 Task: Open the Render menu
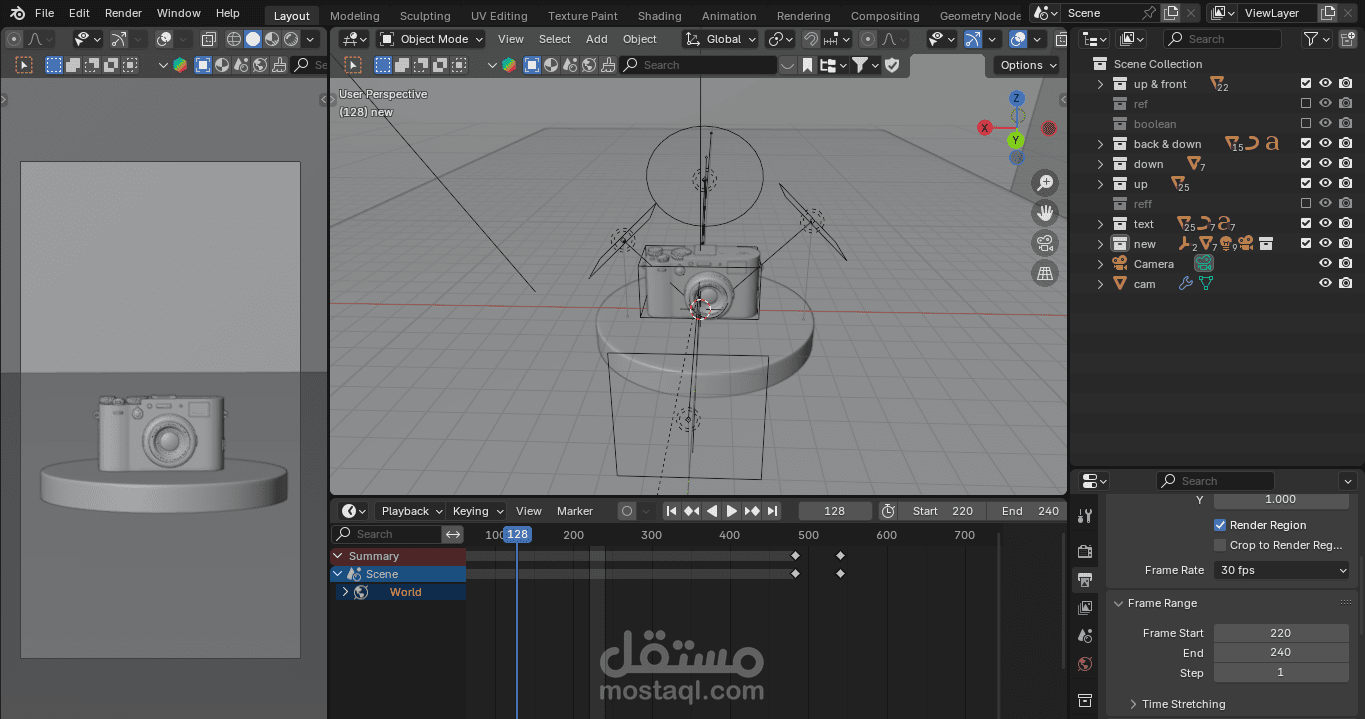coord(123,13)
